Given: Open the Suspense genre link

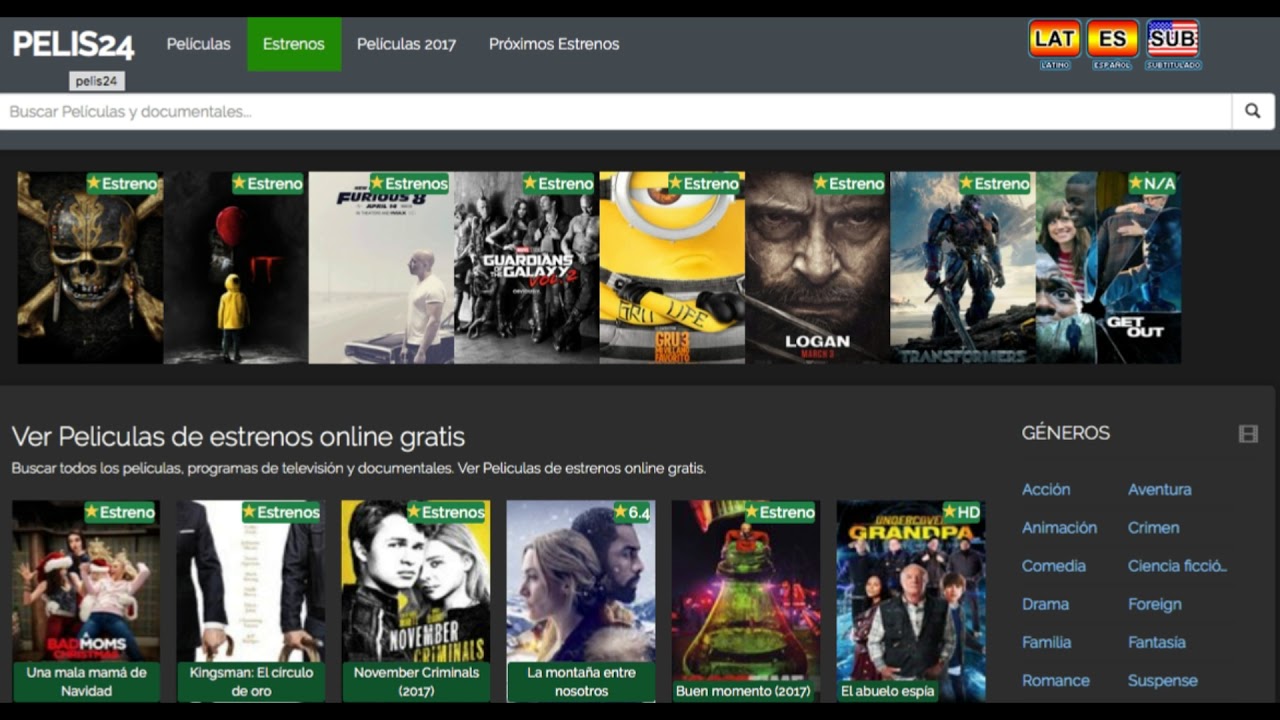Looking at the screenshot, I should coord(1163,680).
